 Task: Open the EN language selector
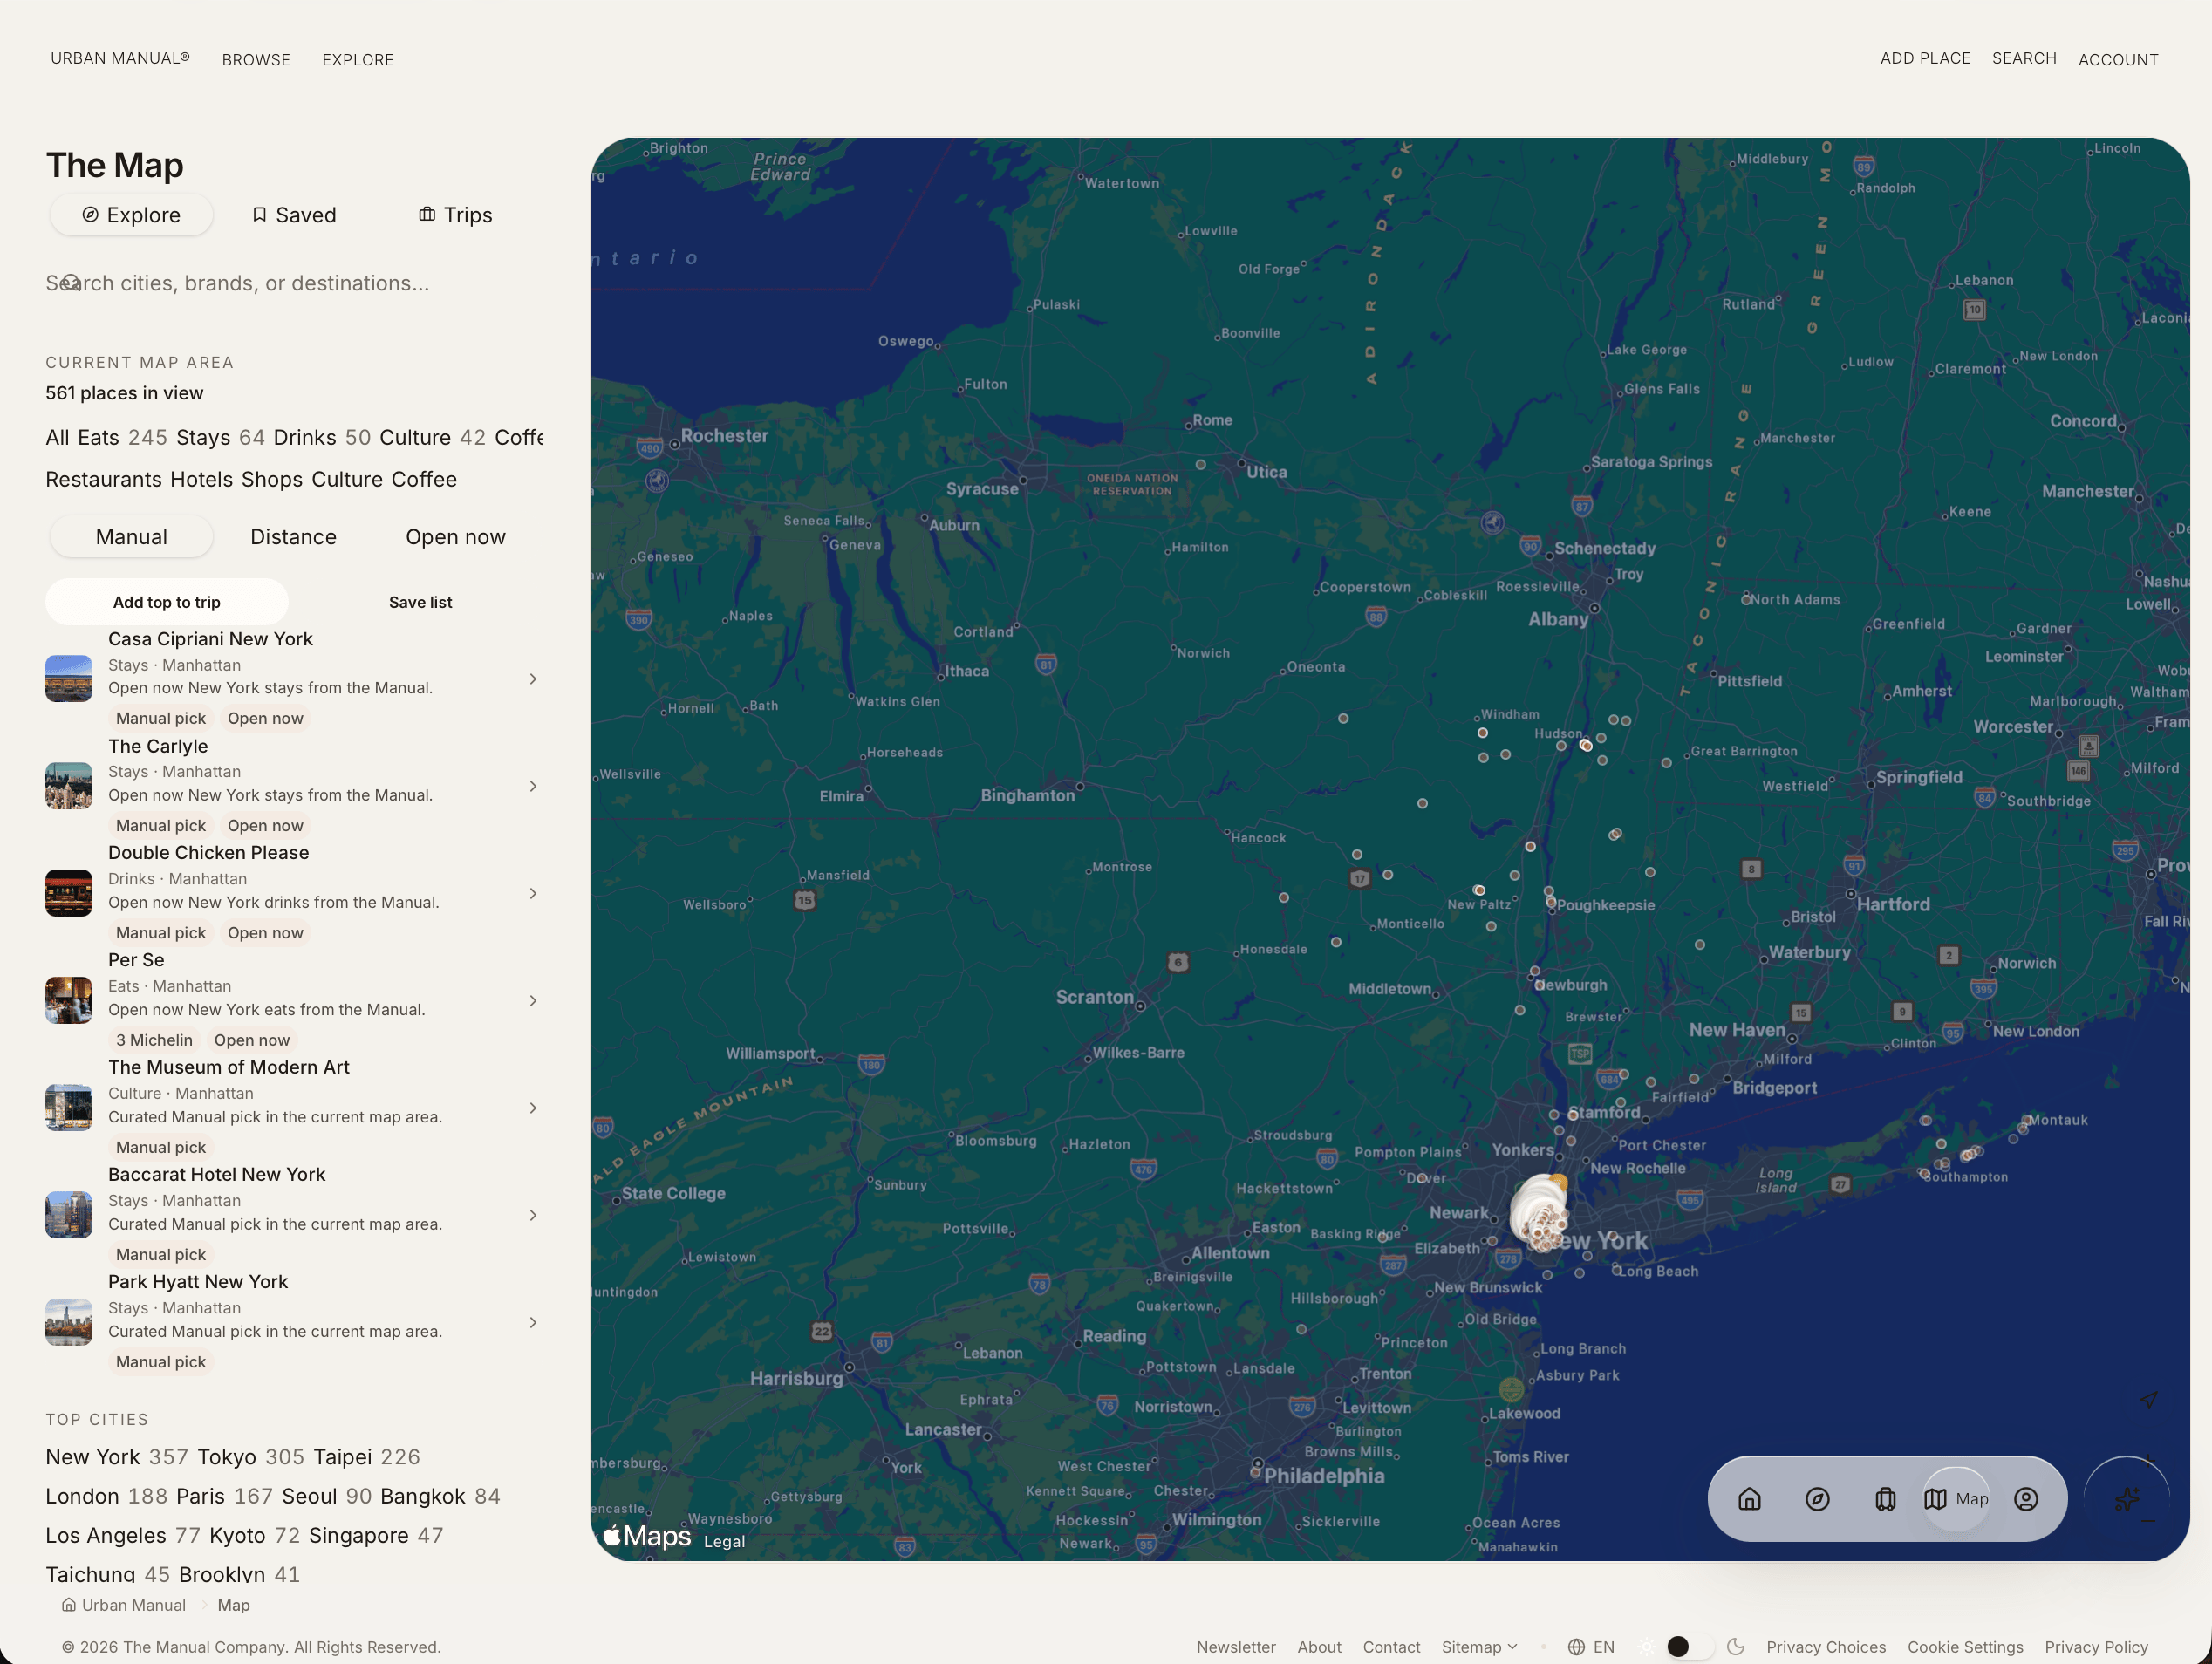1591,1647
